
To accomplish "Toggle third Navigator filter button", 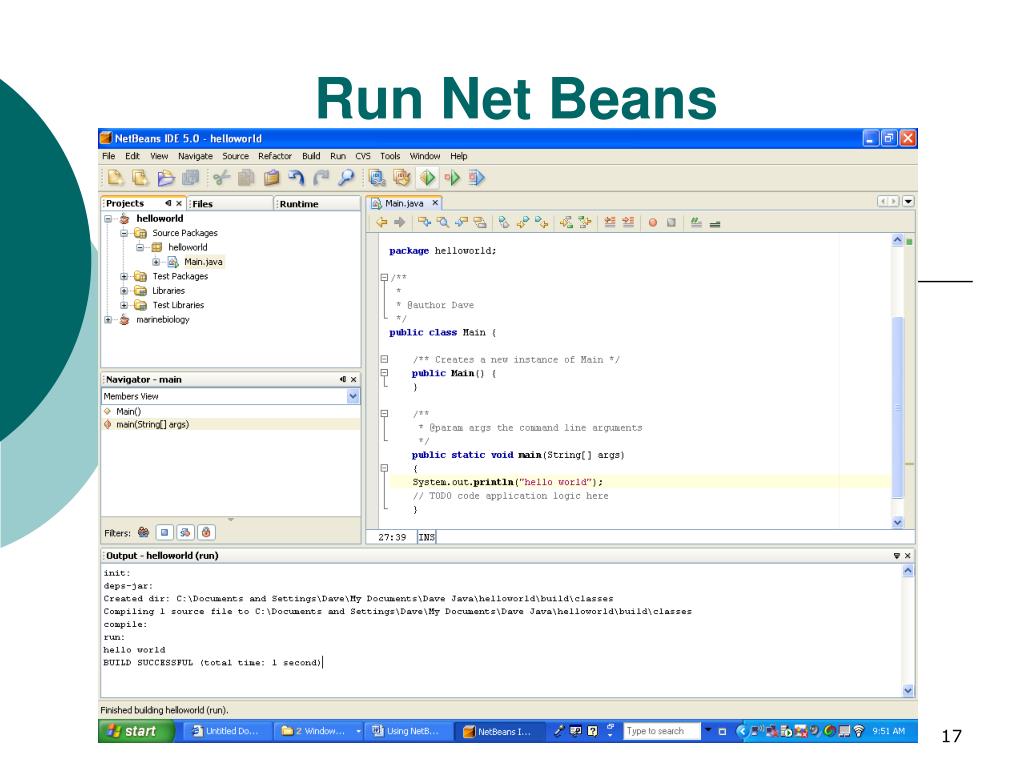I will [185, 532].
